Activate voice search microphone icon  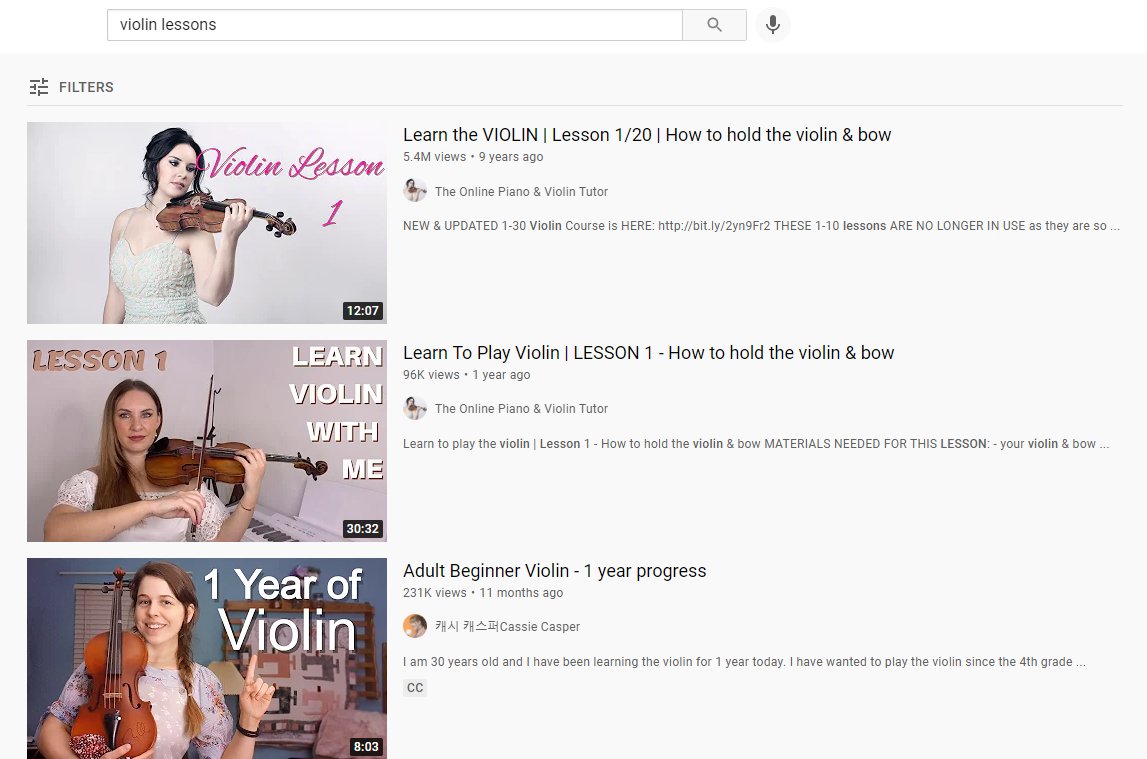pos(772,25)
